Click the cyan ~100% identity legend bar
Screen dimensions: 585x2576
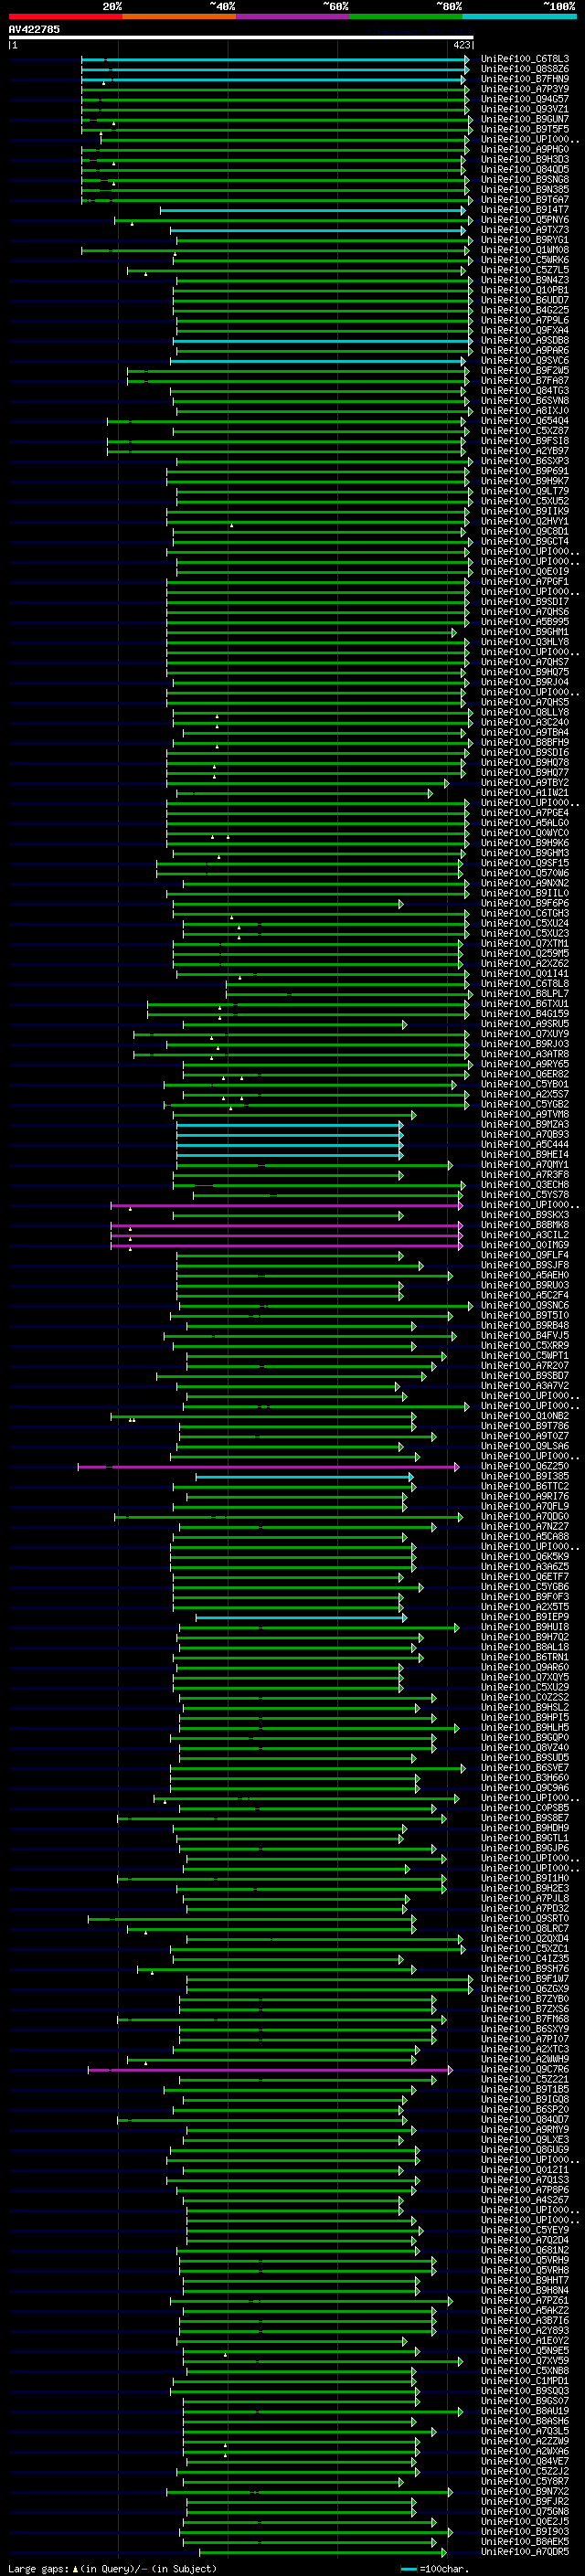(519, 17)
